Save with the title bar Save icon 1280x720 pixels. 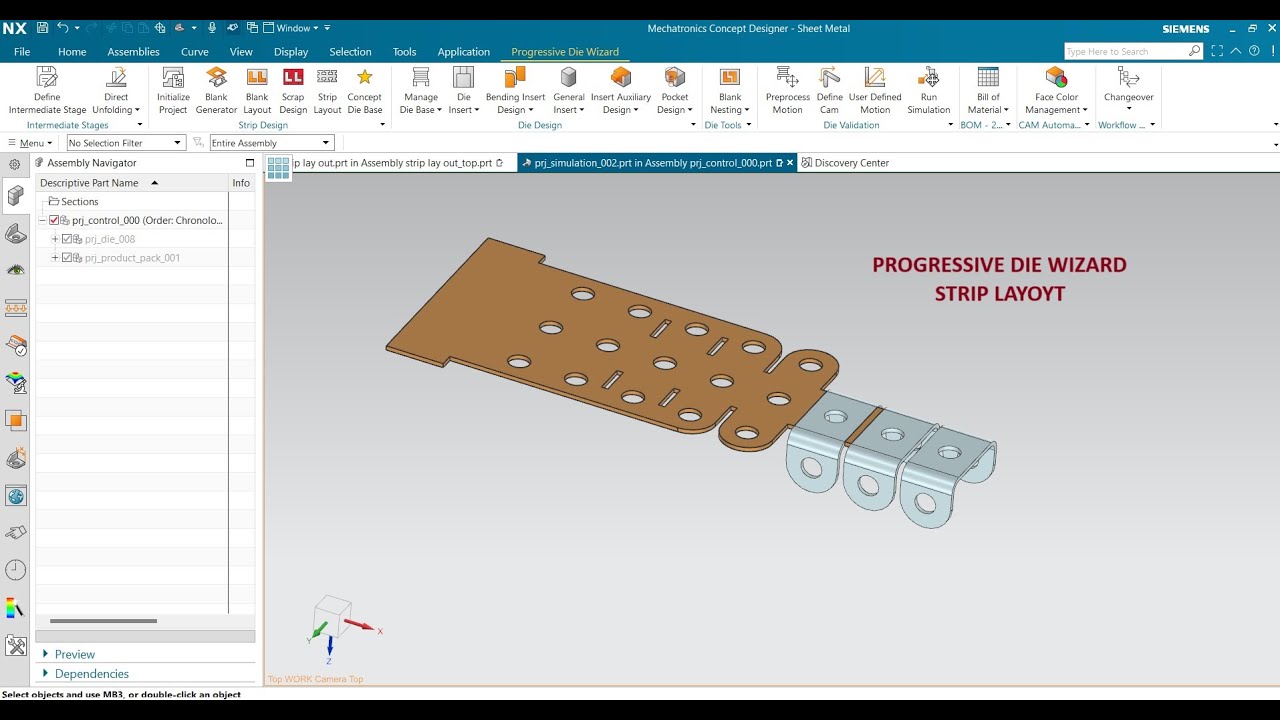[42, 28]
